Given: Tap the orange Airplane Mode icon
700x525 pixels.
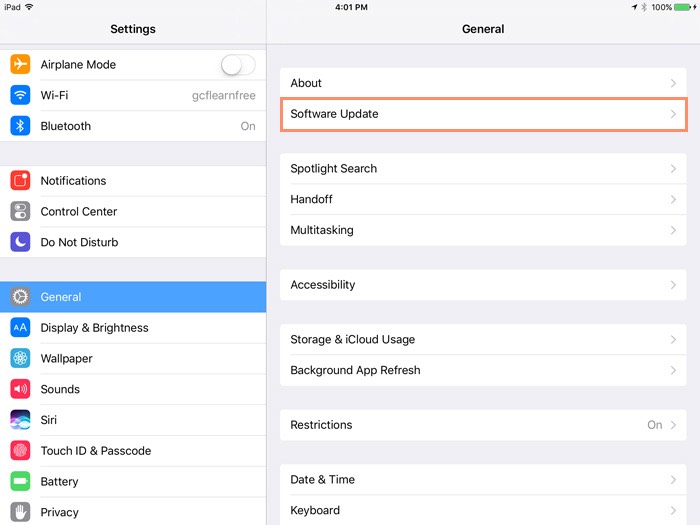Looking at the screenshot, I should 20,65.
